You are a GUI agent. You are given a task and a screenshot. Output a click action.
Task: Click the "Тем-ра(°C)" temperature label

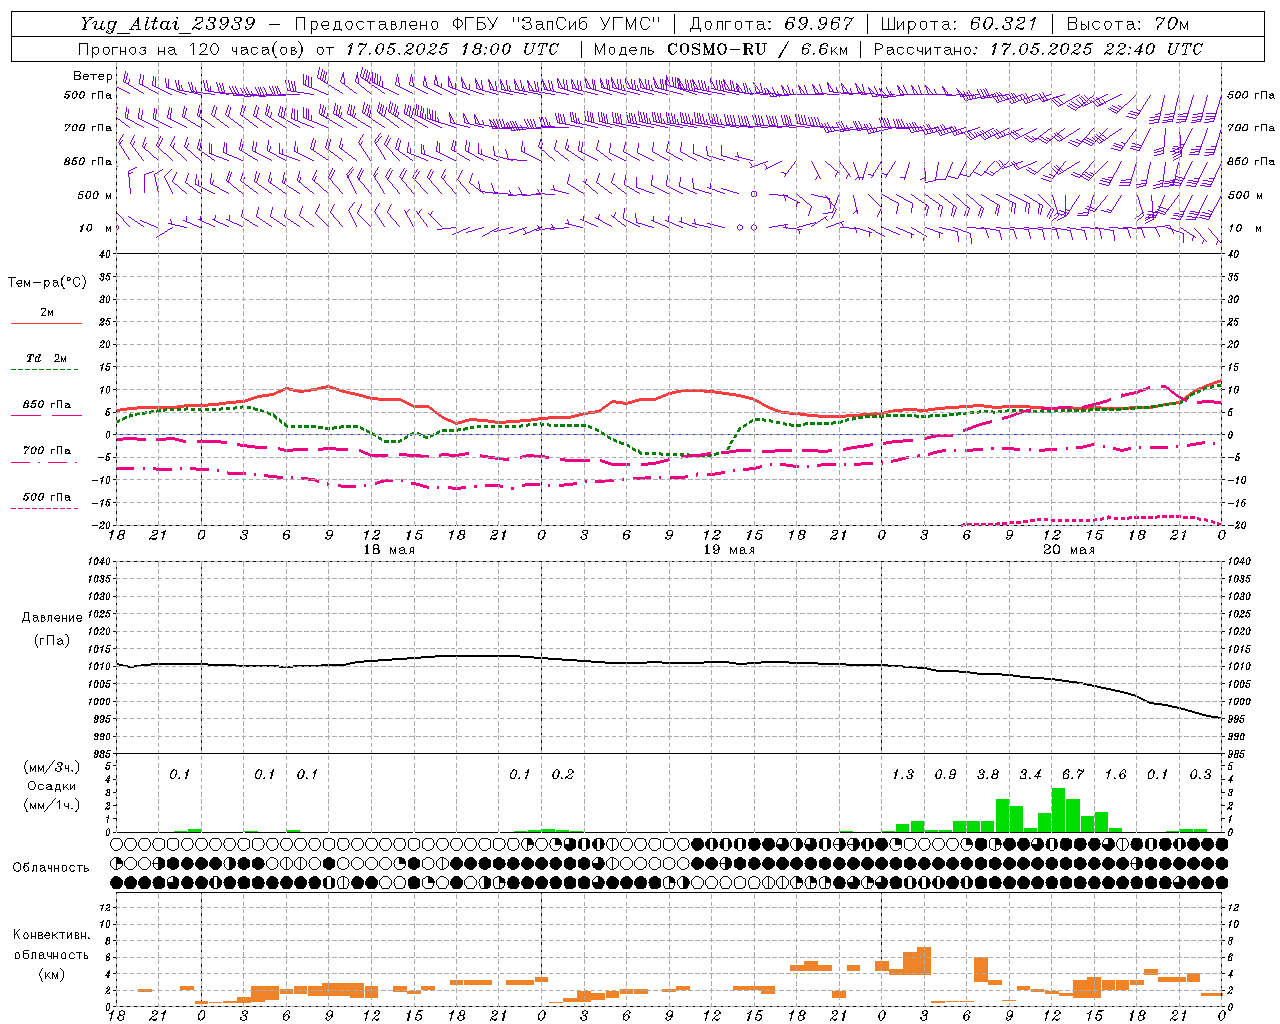click(47, 282)
